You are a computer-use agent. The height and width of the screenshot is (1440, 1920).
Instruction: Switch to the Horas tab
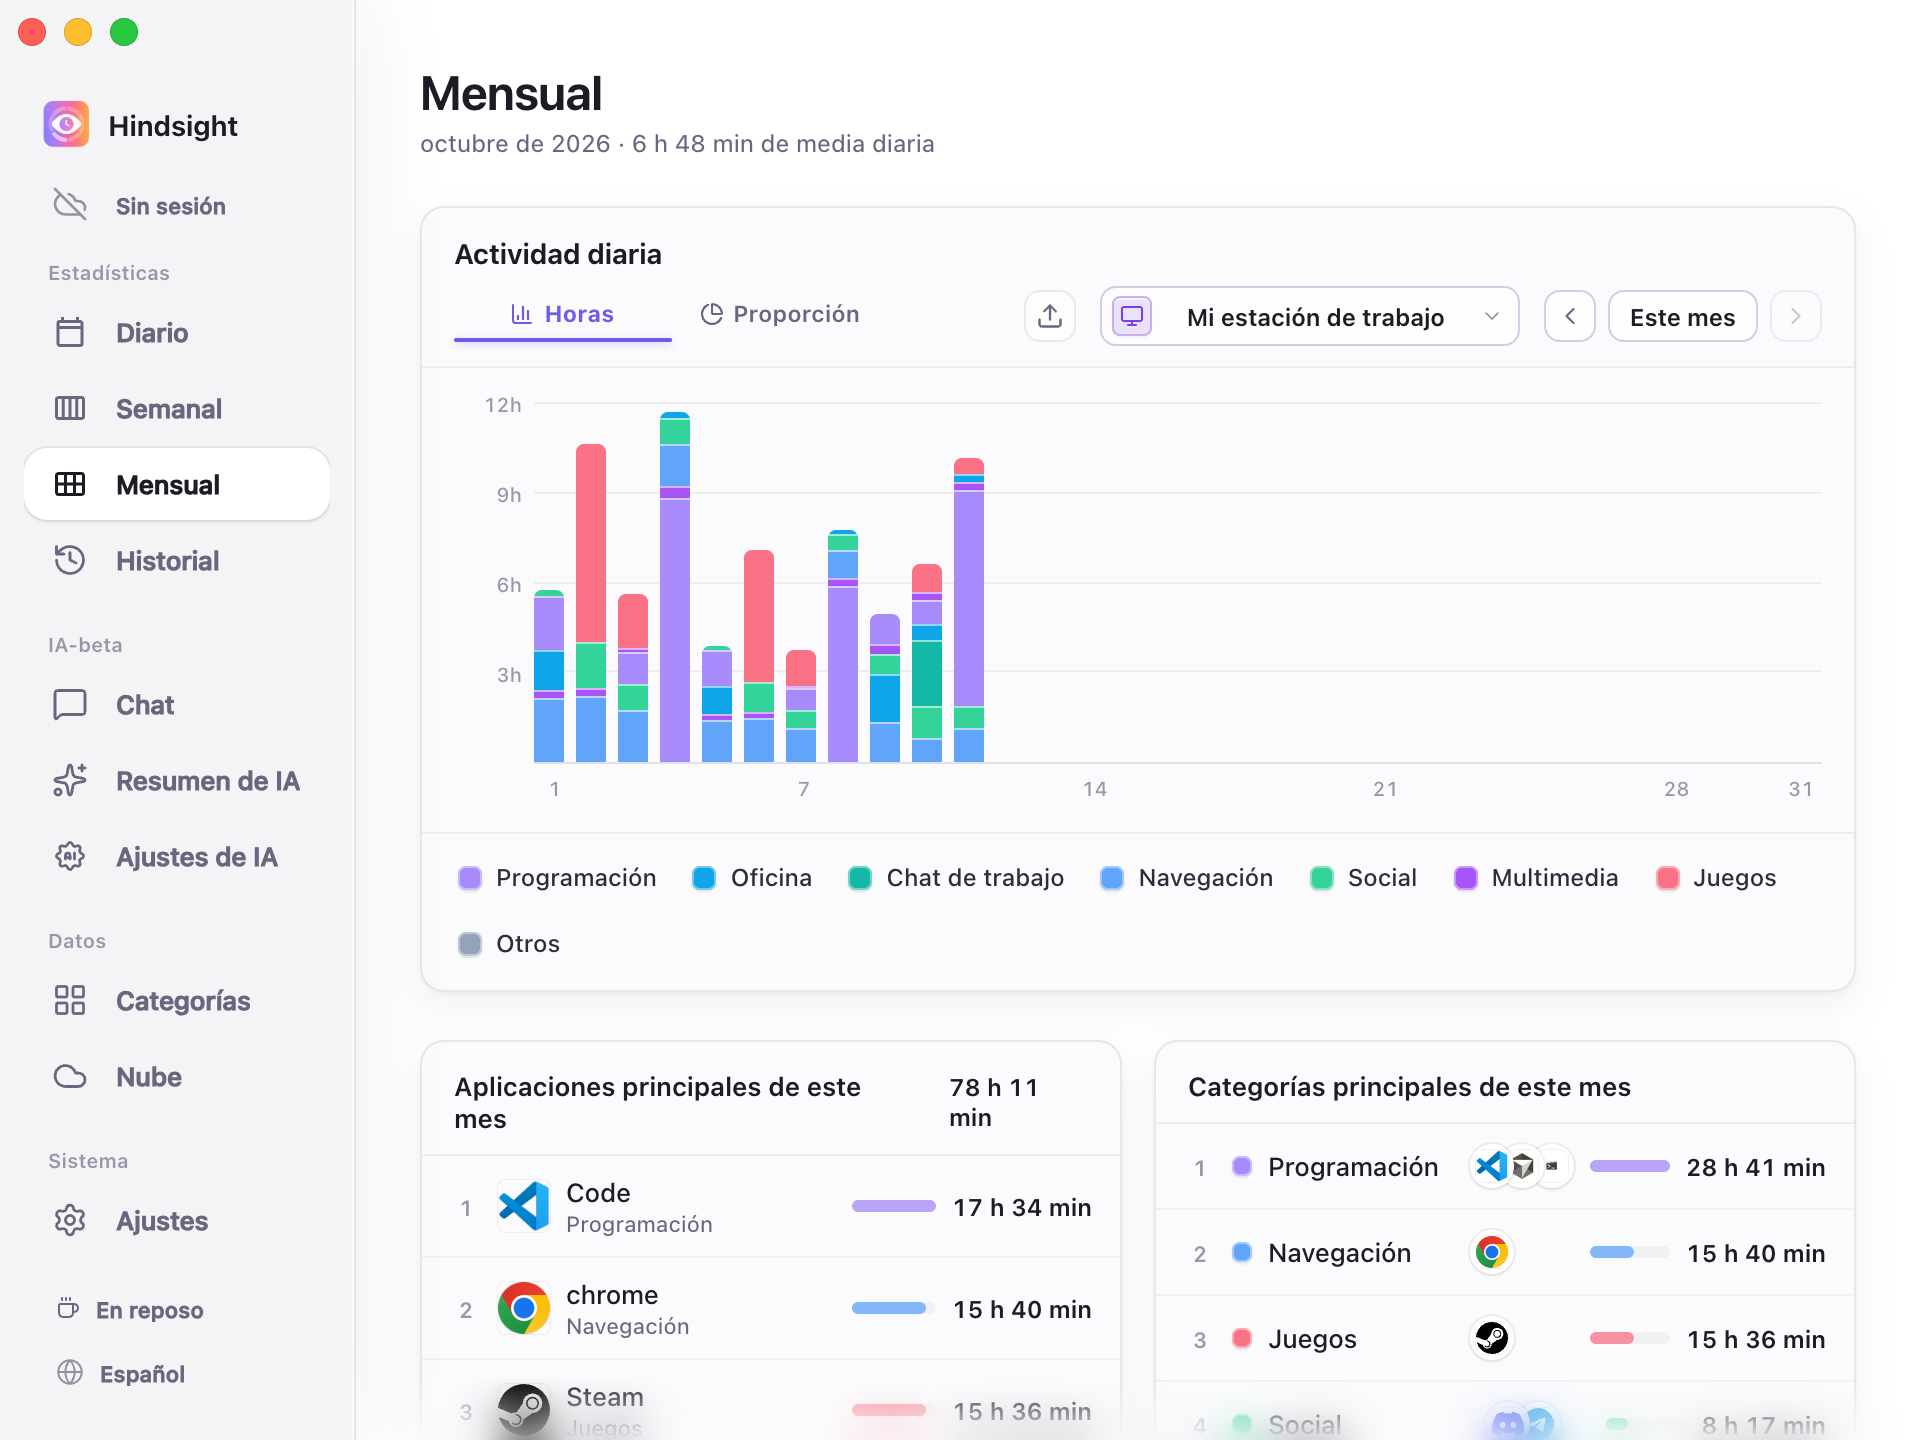pyautogui.click(x=562, y=315)
